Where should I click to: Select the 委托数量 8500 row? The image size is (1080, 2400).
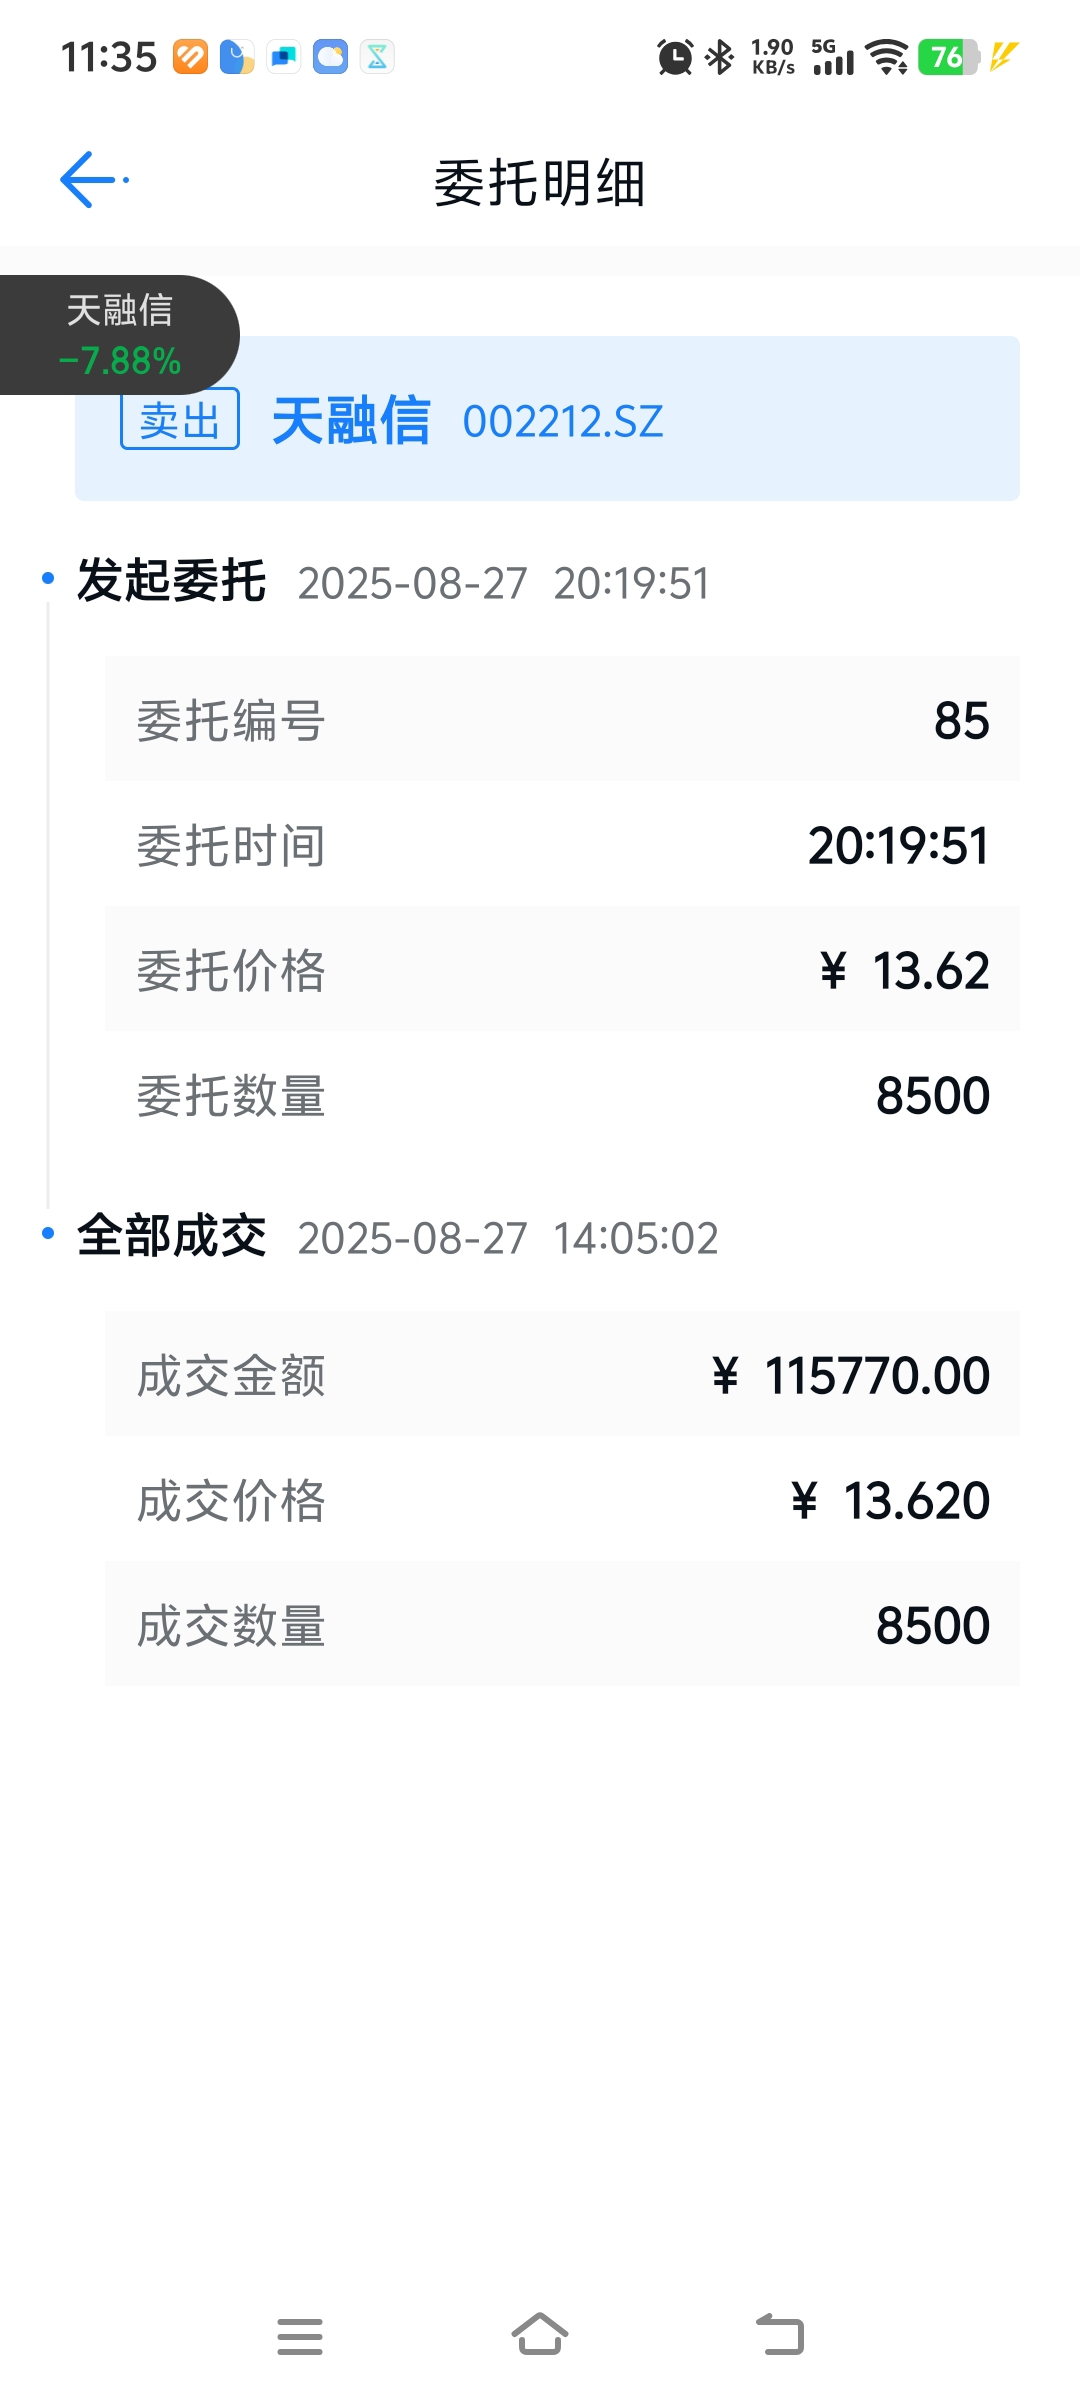click(x=562, y=1094)
